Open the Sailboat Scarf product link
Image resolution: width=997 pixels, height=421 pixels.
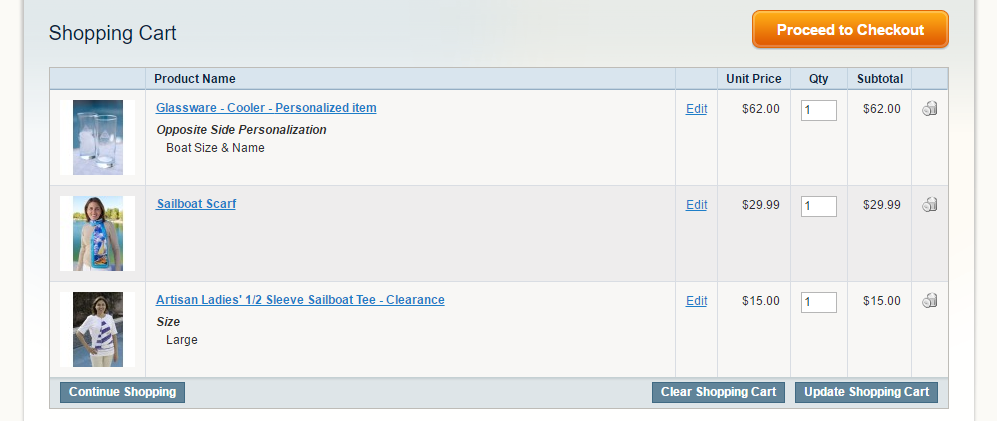(196, 204)
